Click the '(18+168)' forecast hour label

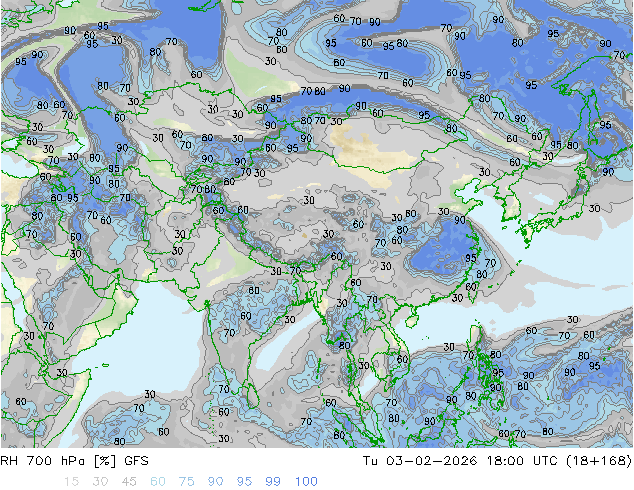(599, 460)
